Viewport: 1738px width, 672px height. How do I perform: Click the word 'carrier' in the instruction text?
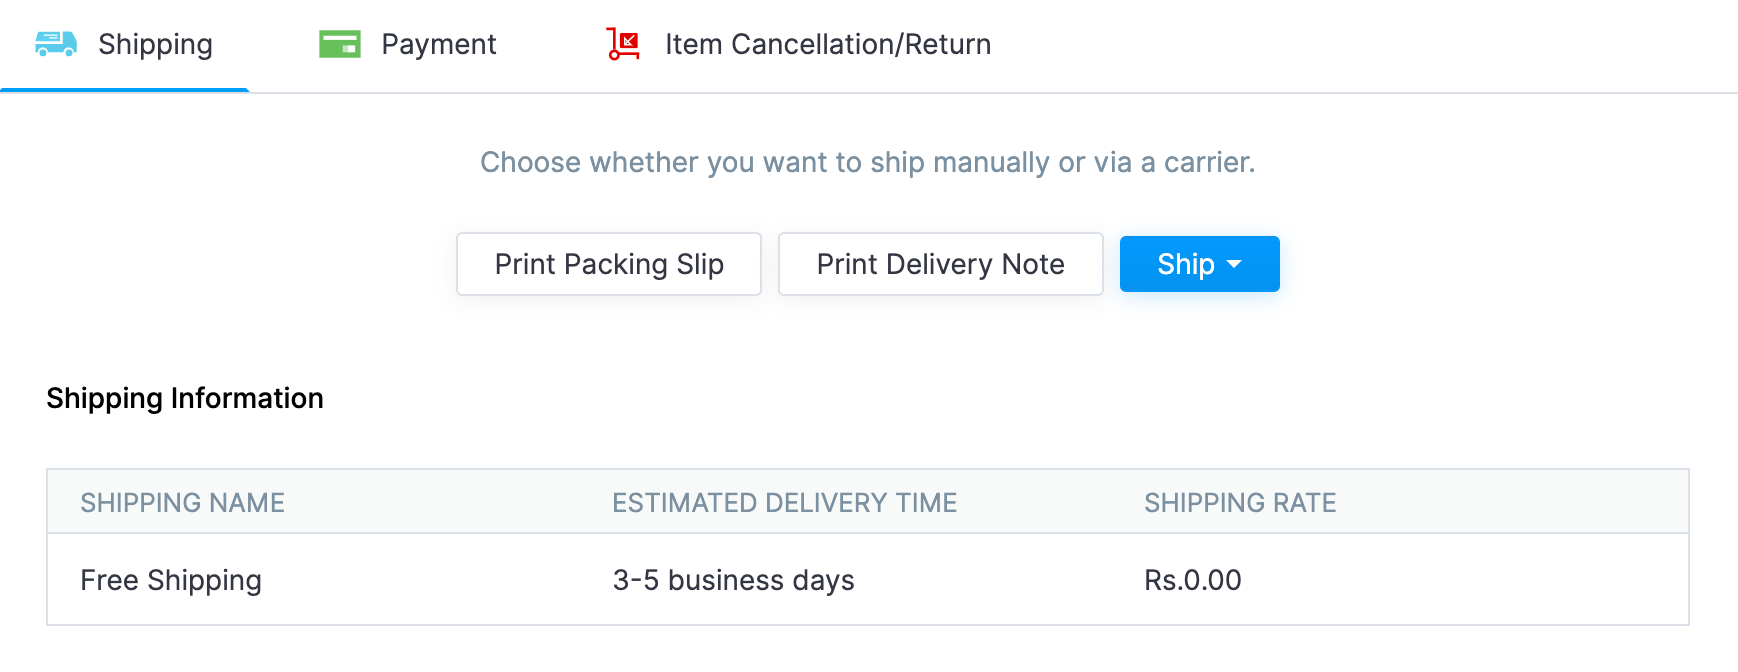click(x=1206, y=162)
